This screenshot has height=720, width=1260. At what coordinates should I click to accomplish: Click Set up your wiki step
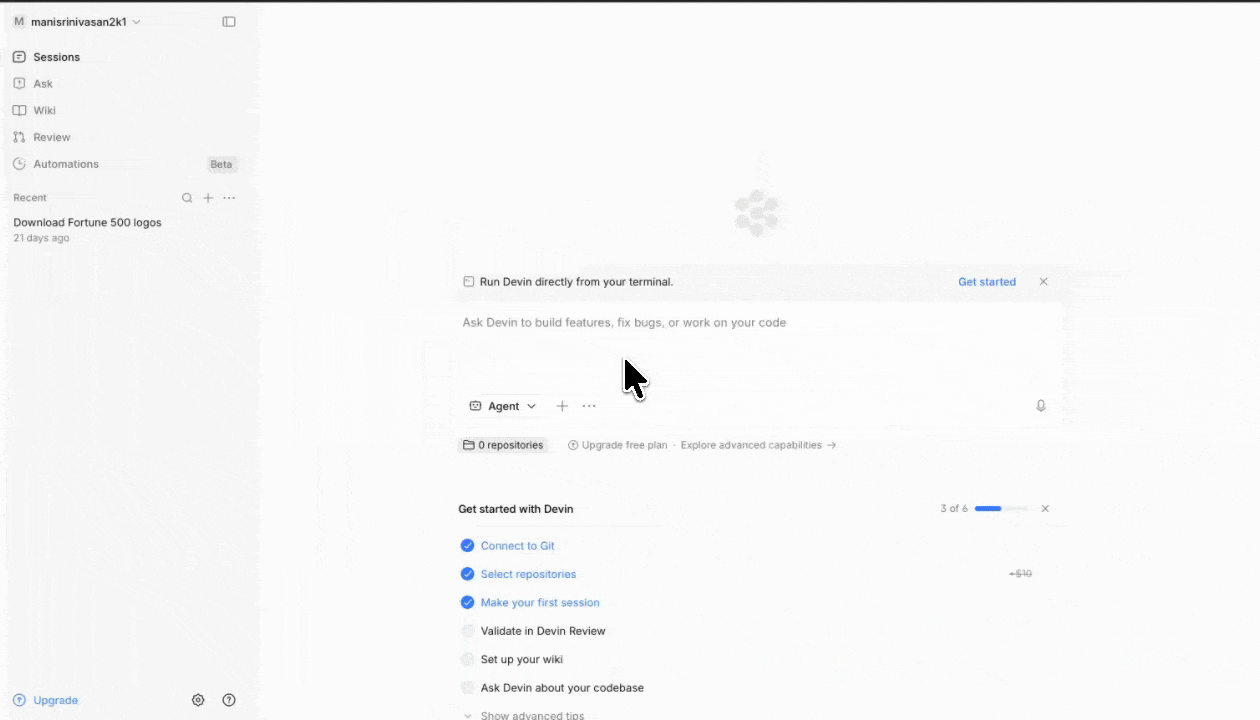point(521,659)
